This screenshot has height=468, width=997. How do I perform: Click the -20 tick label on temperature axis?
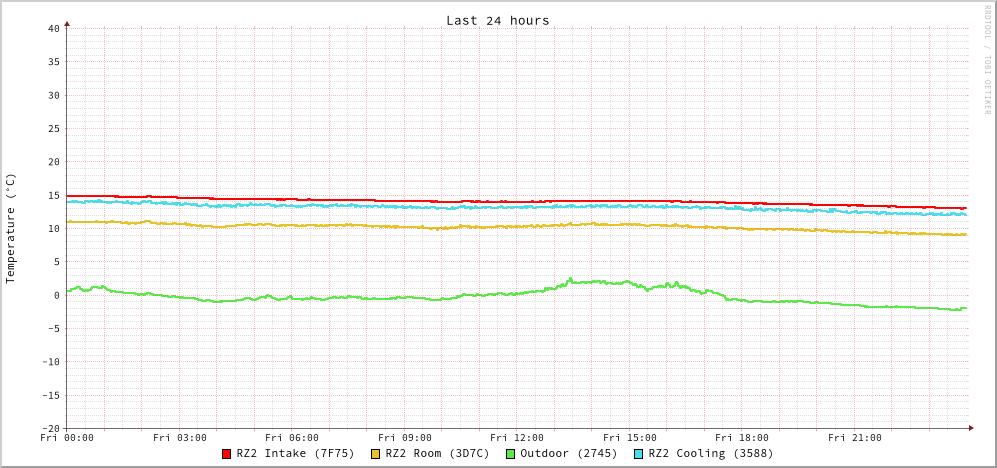(50, 428)
